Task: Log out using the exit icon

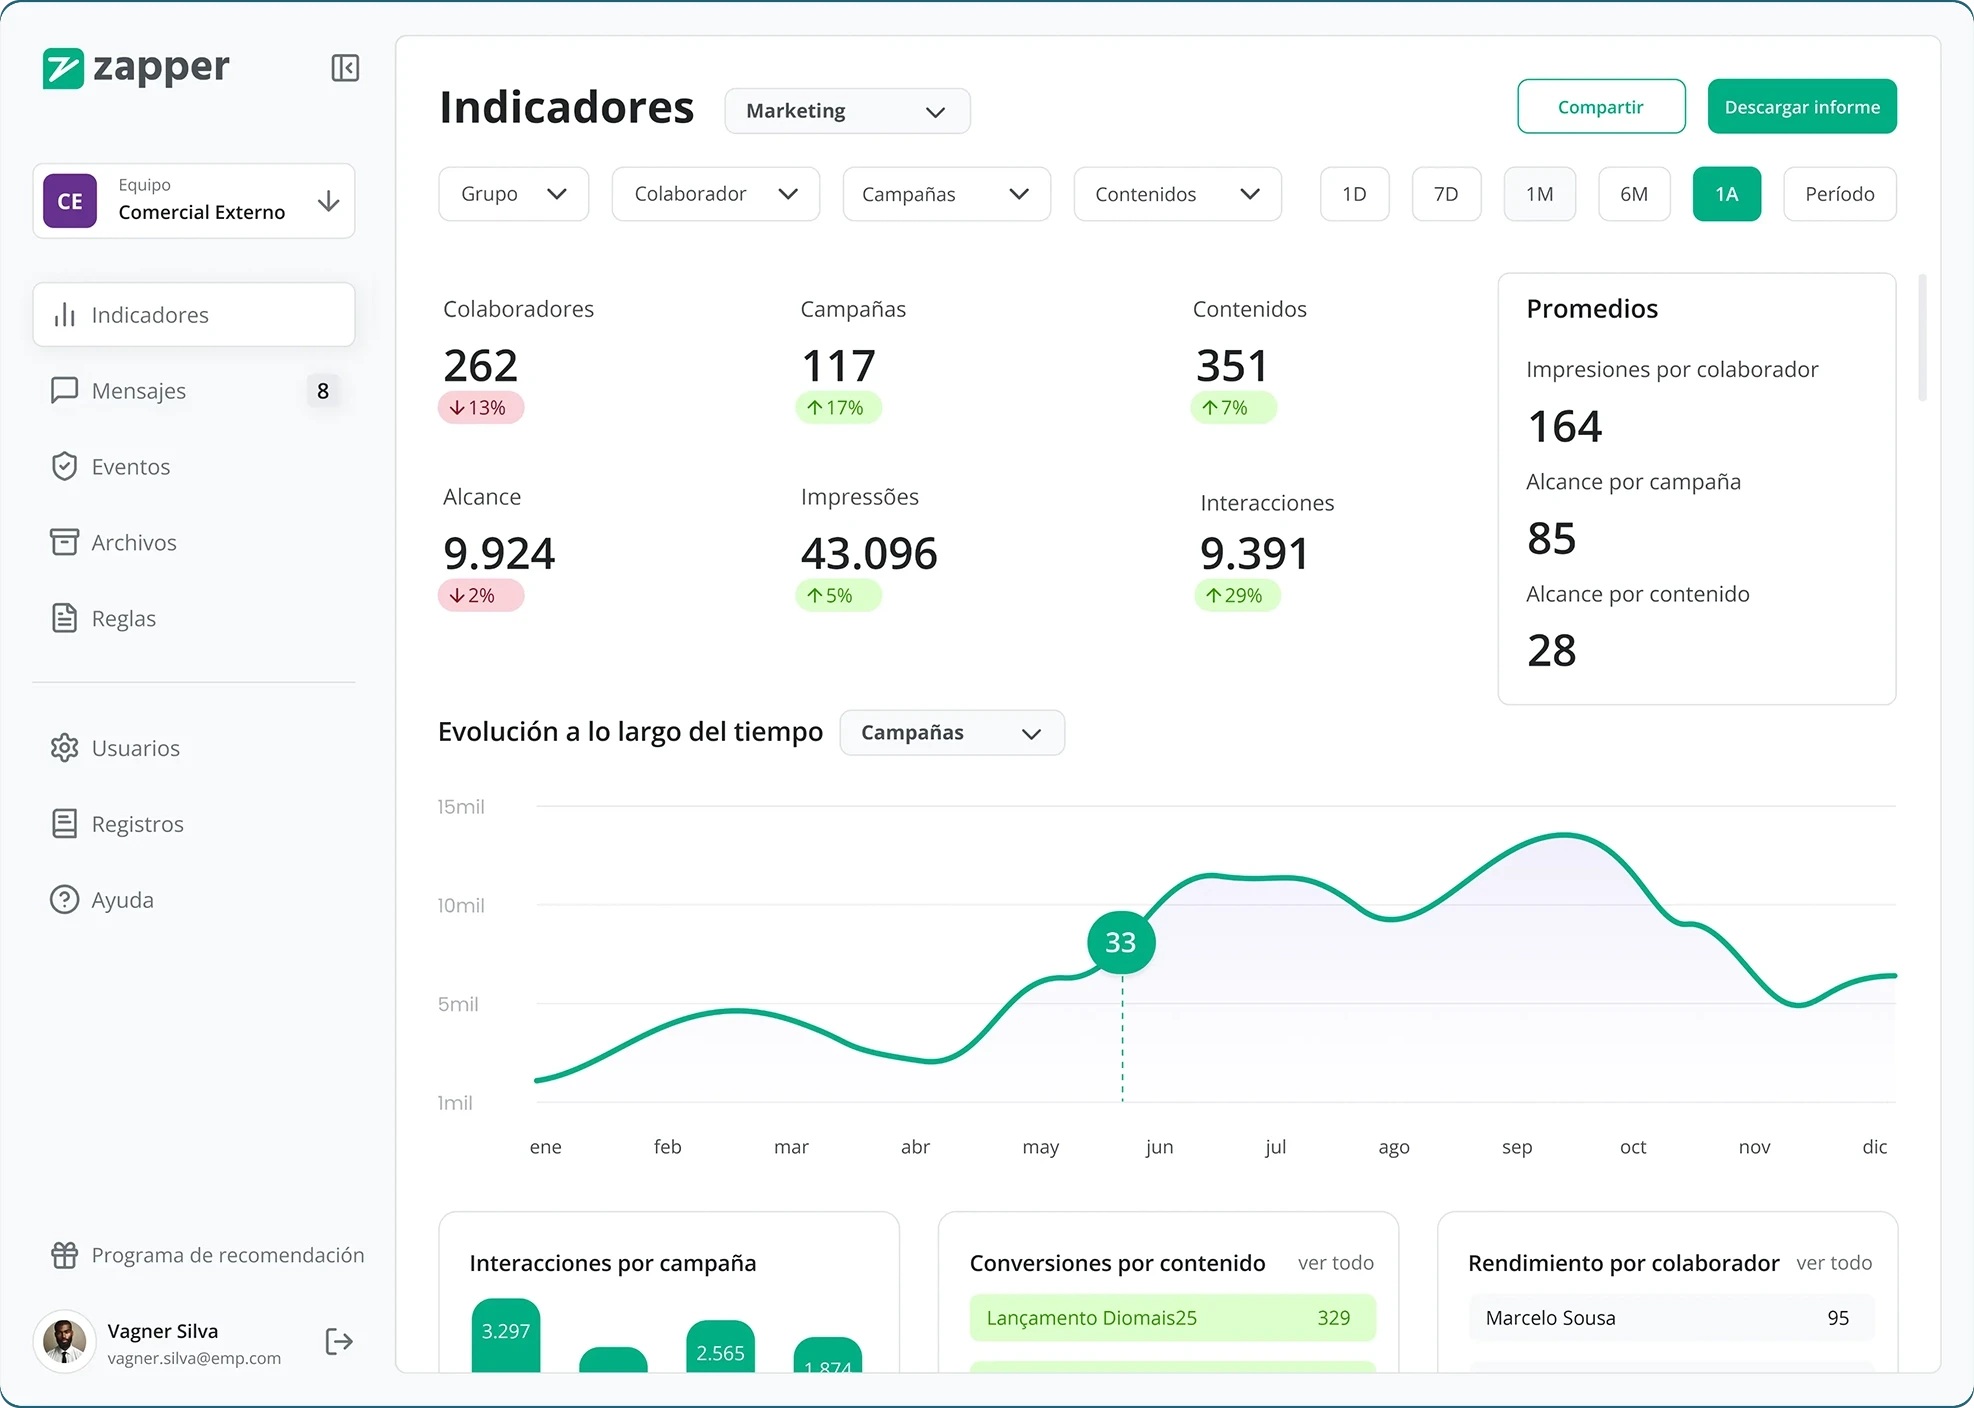Action: (x=339, y=1342)
